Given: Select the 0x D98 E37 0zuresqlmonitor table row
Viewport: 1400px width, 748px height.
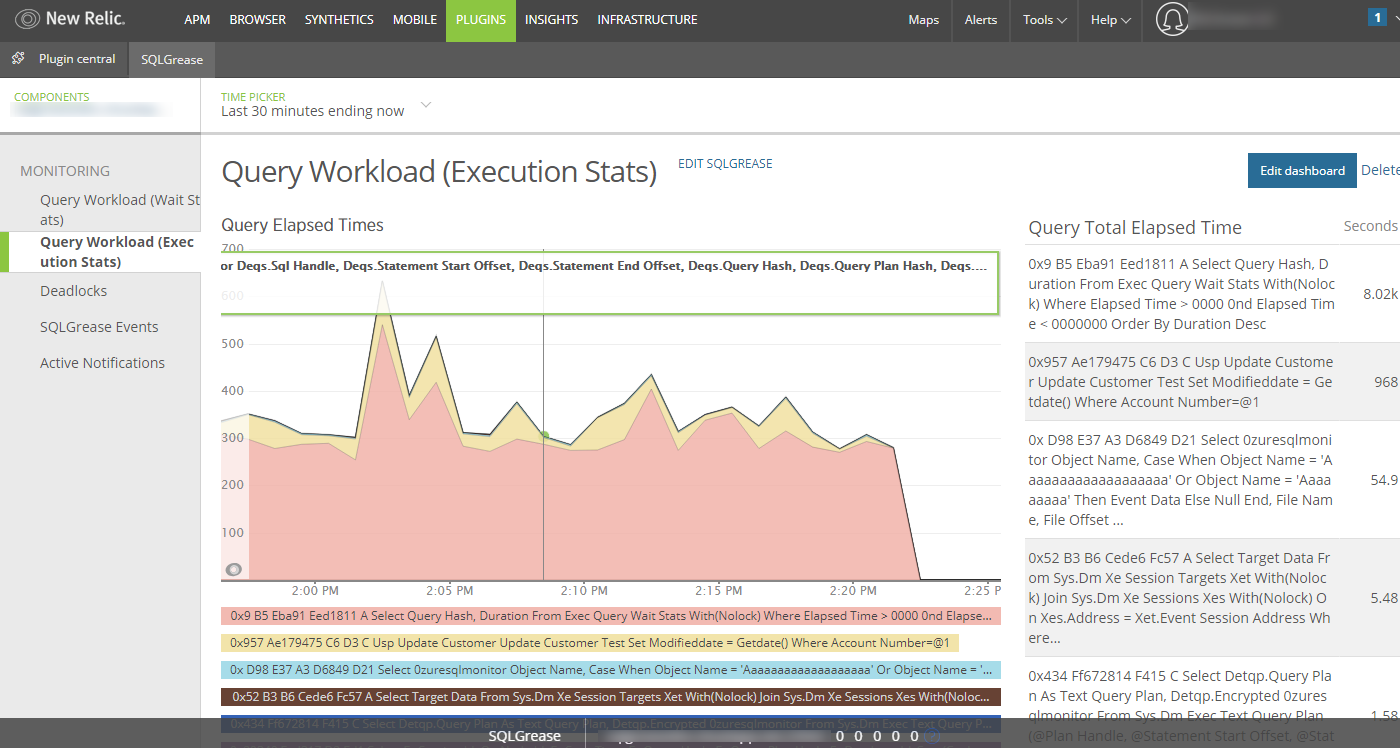Looking at the screenshot, I should point(1212,480).
